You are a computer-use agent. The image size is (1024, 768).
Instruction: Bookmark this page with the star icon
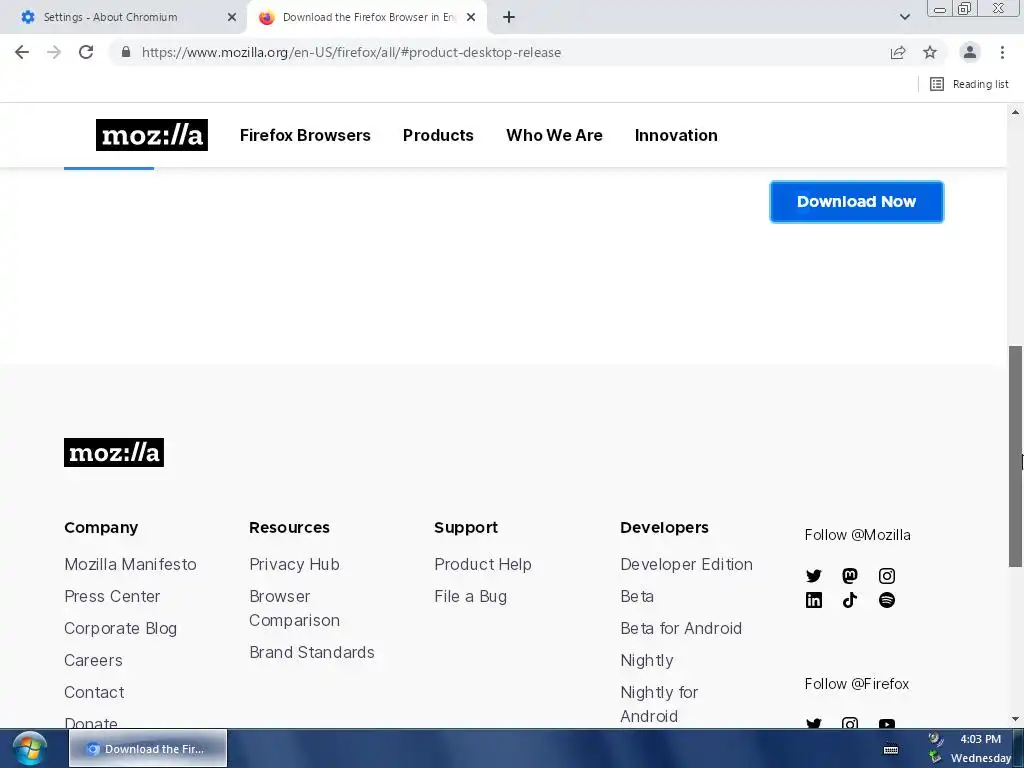930,52
